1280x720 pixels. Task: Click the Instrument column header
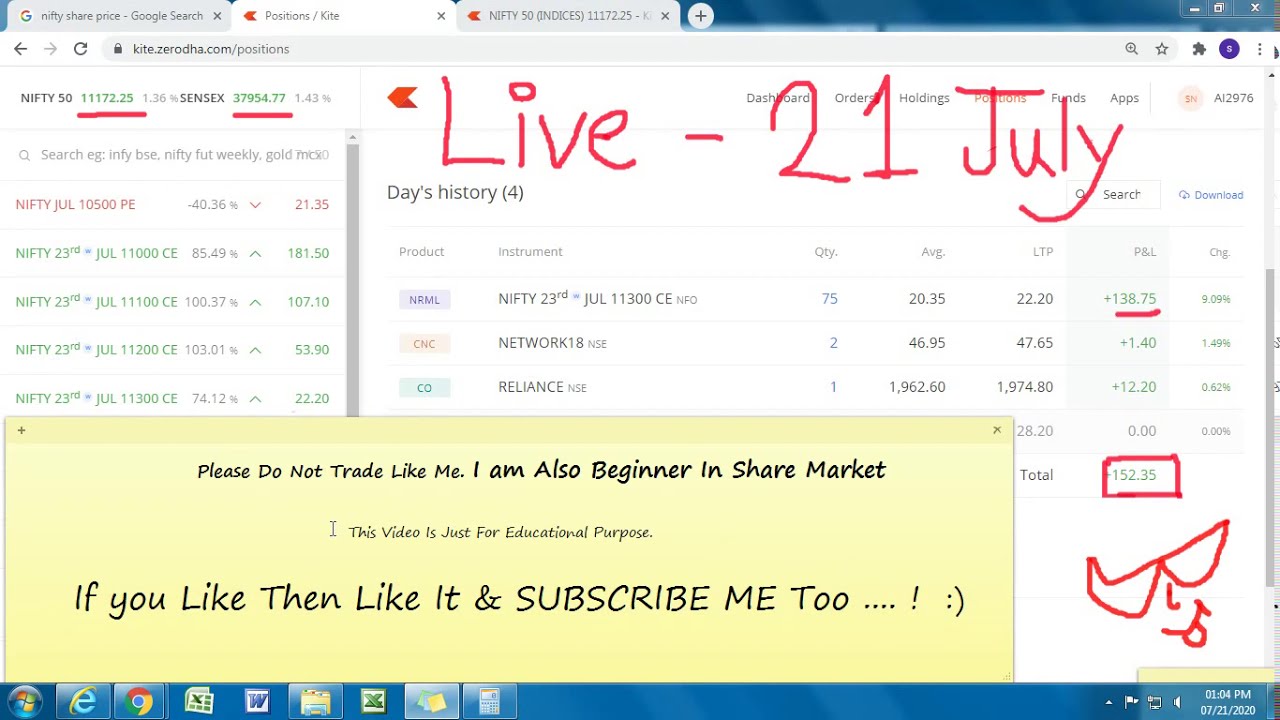(x=530, y=252)
